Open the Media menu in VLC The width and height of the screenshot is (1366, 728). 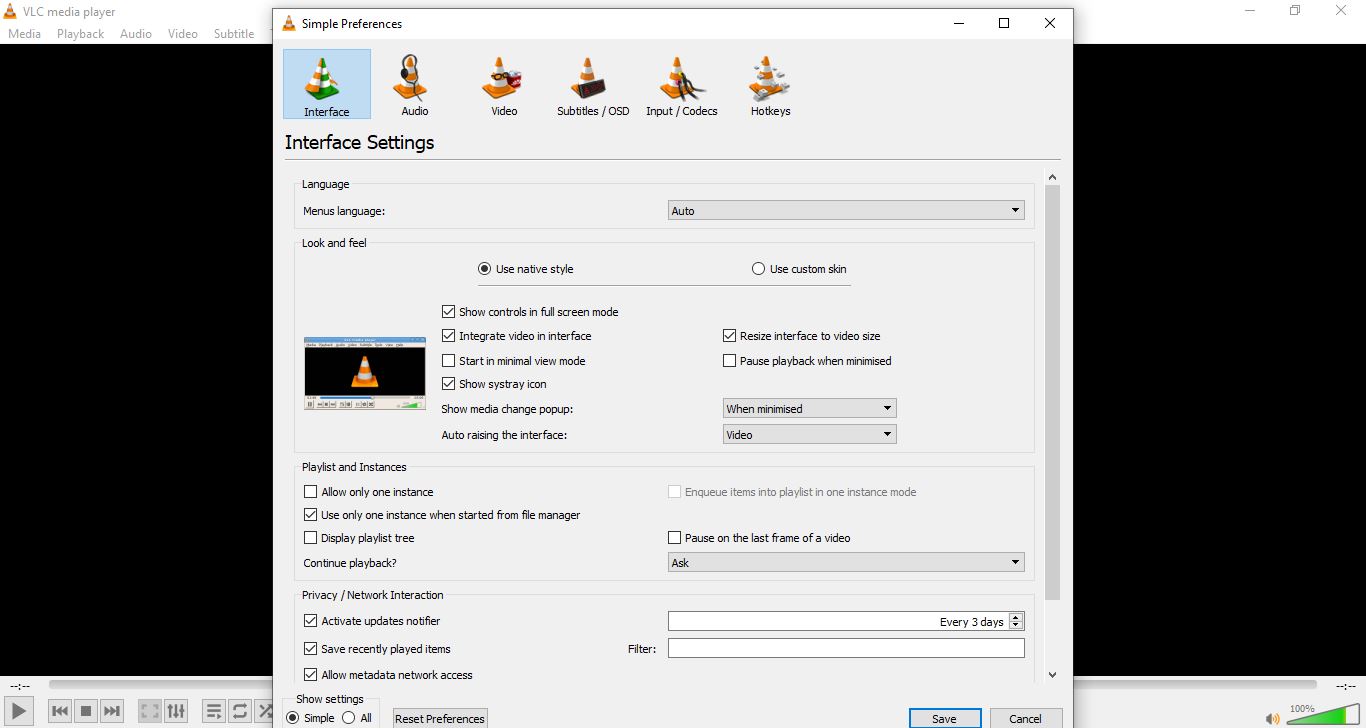24,33
